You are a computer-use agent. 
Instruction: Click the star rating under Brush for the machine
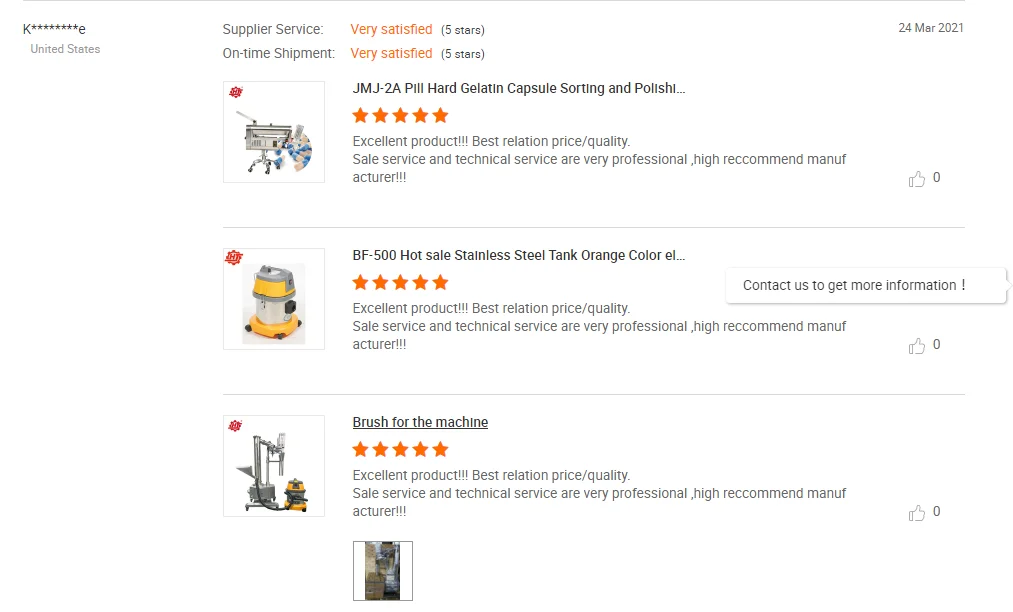point(400,449)
